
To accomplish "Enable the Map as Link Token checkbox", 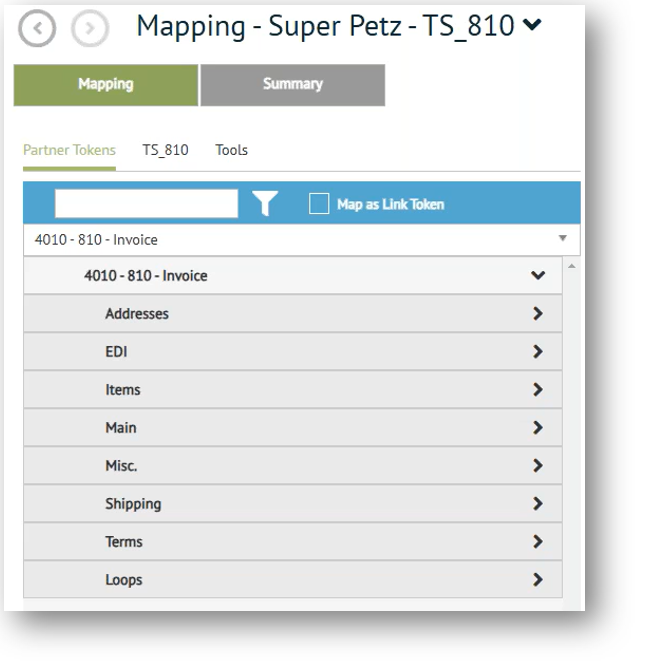I will coord(319,204).
